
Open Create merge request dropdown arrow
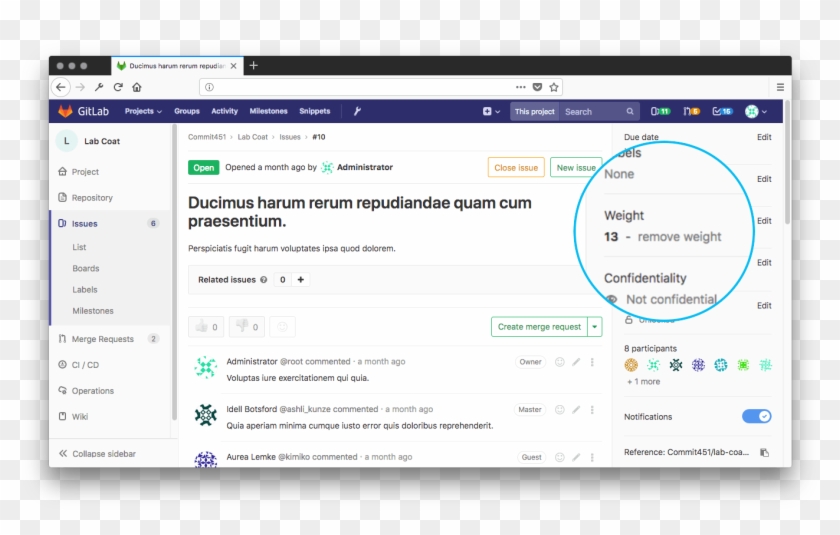pos(595,327)
